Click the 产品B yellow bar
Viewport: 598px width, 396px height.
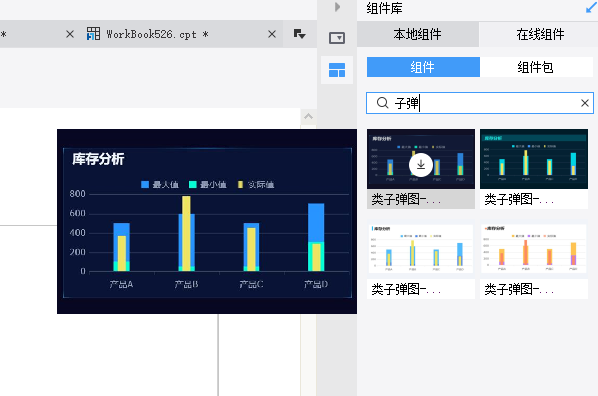point(186,233)
